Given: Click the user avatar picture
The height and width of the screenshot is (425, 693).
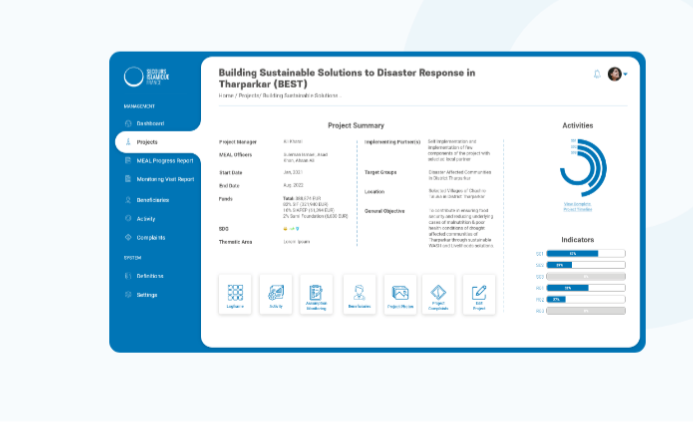Looking at the screenshot, I should pos(614,74).
